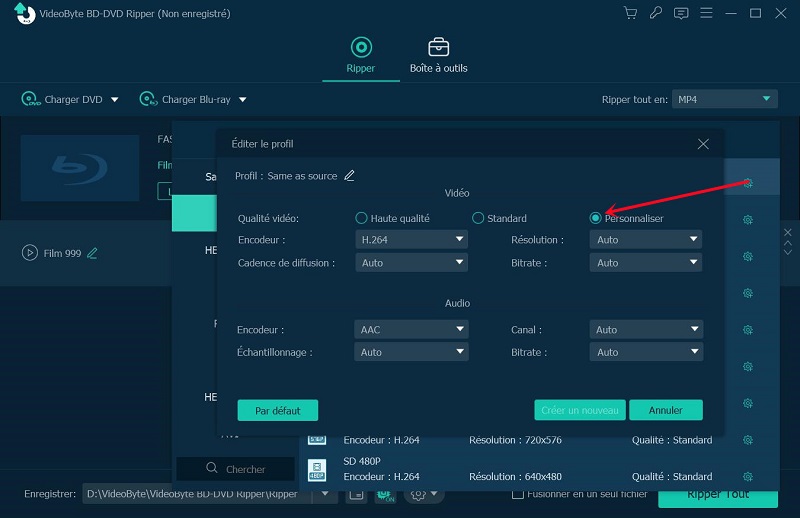The image size is (800, 518).
Task: Open the hamburger menu icon
Action: click(706, 13)
